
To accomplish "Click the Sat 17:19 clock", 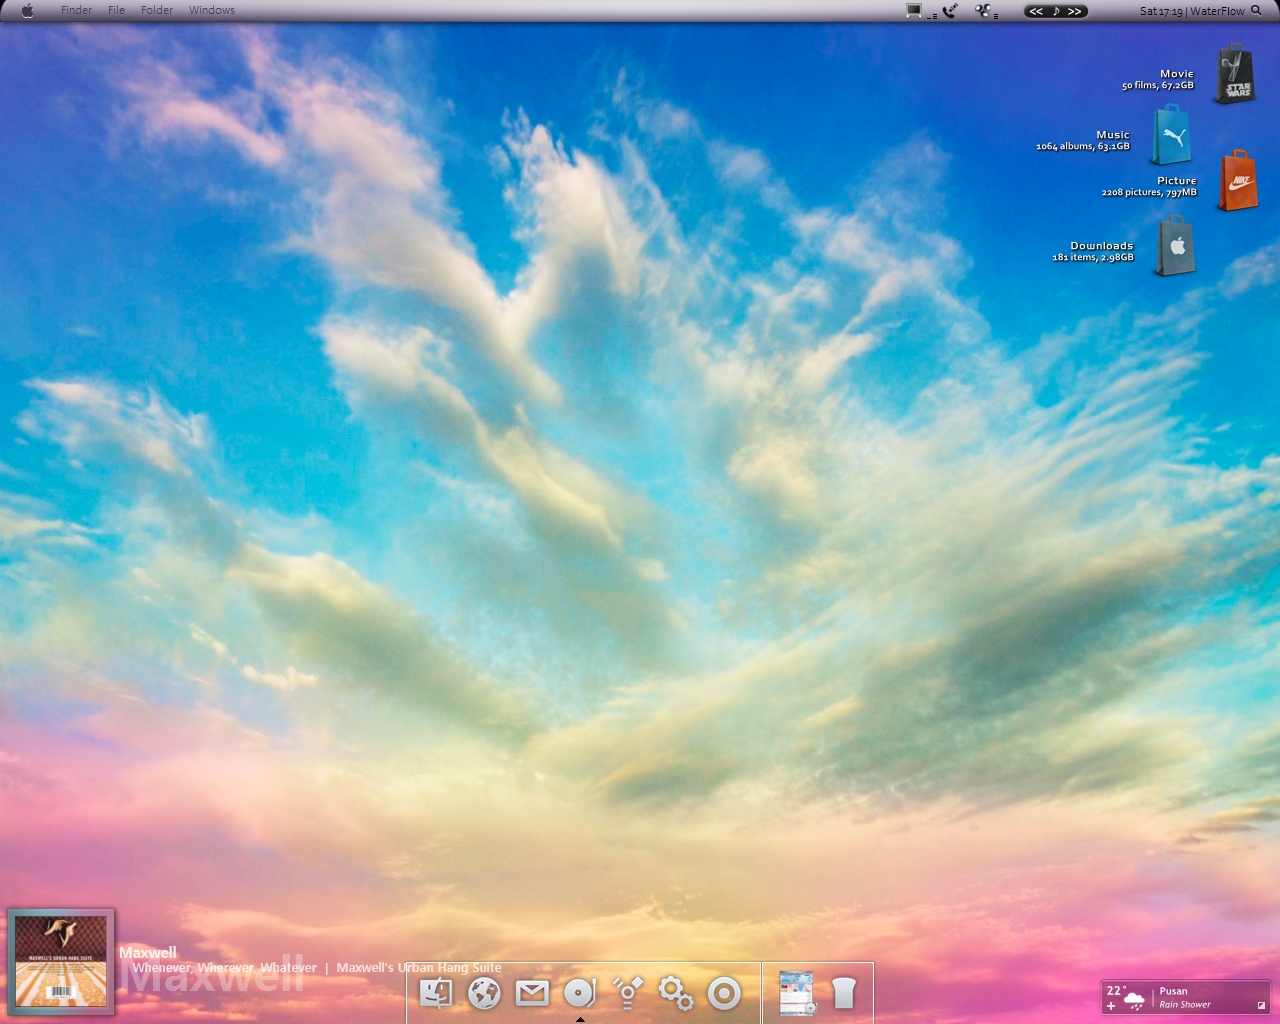I will (x=1161, y=11).
